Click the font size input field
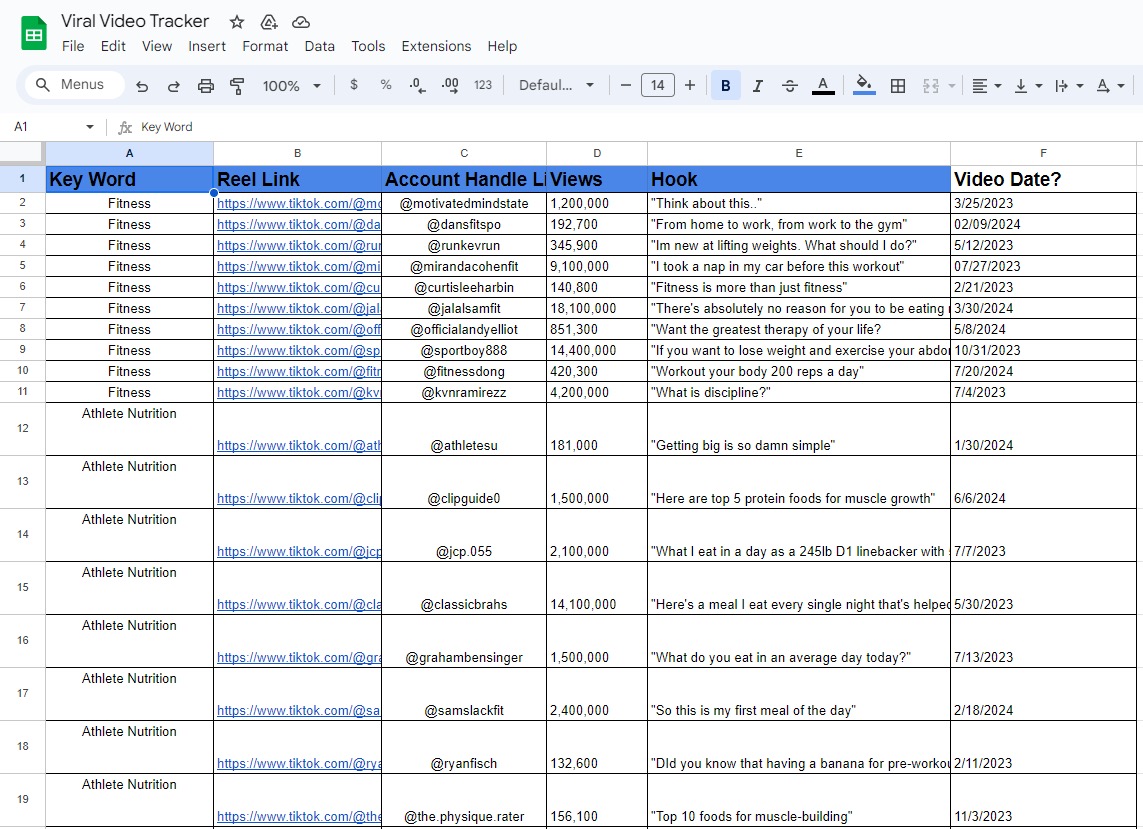 [x=657, y=86]
